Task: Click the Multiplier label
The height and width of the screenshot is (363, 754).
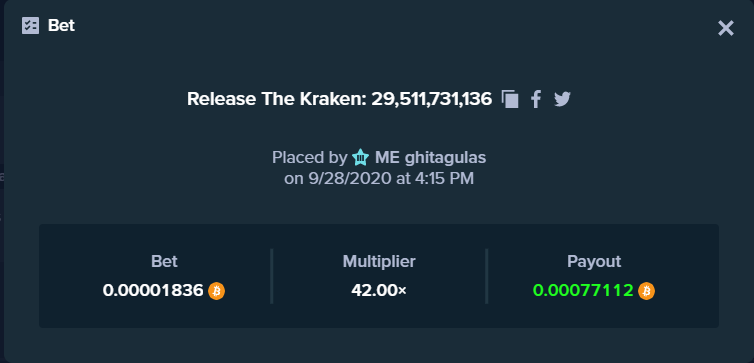Action: point(379,262)
